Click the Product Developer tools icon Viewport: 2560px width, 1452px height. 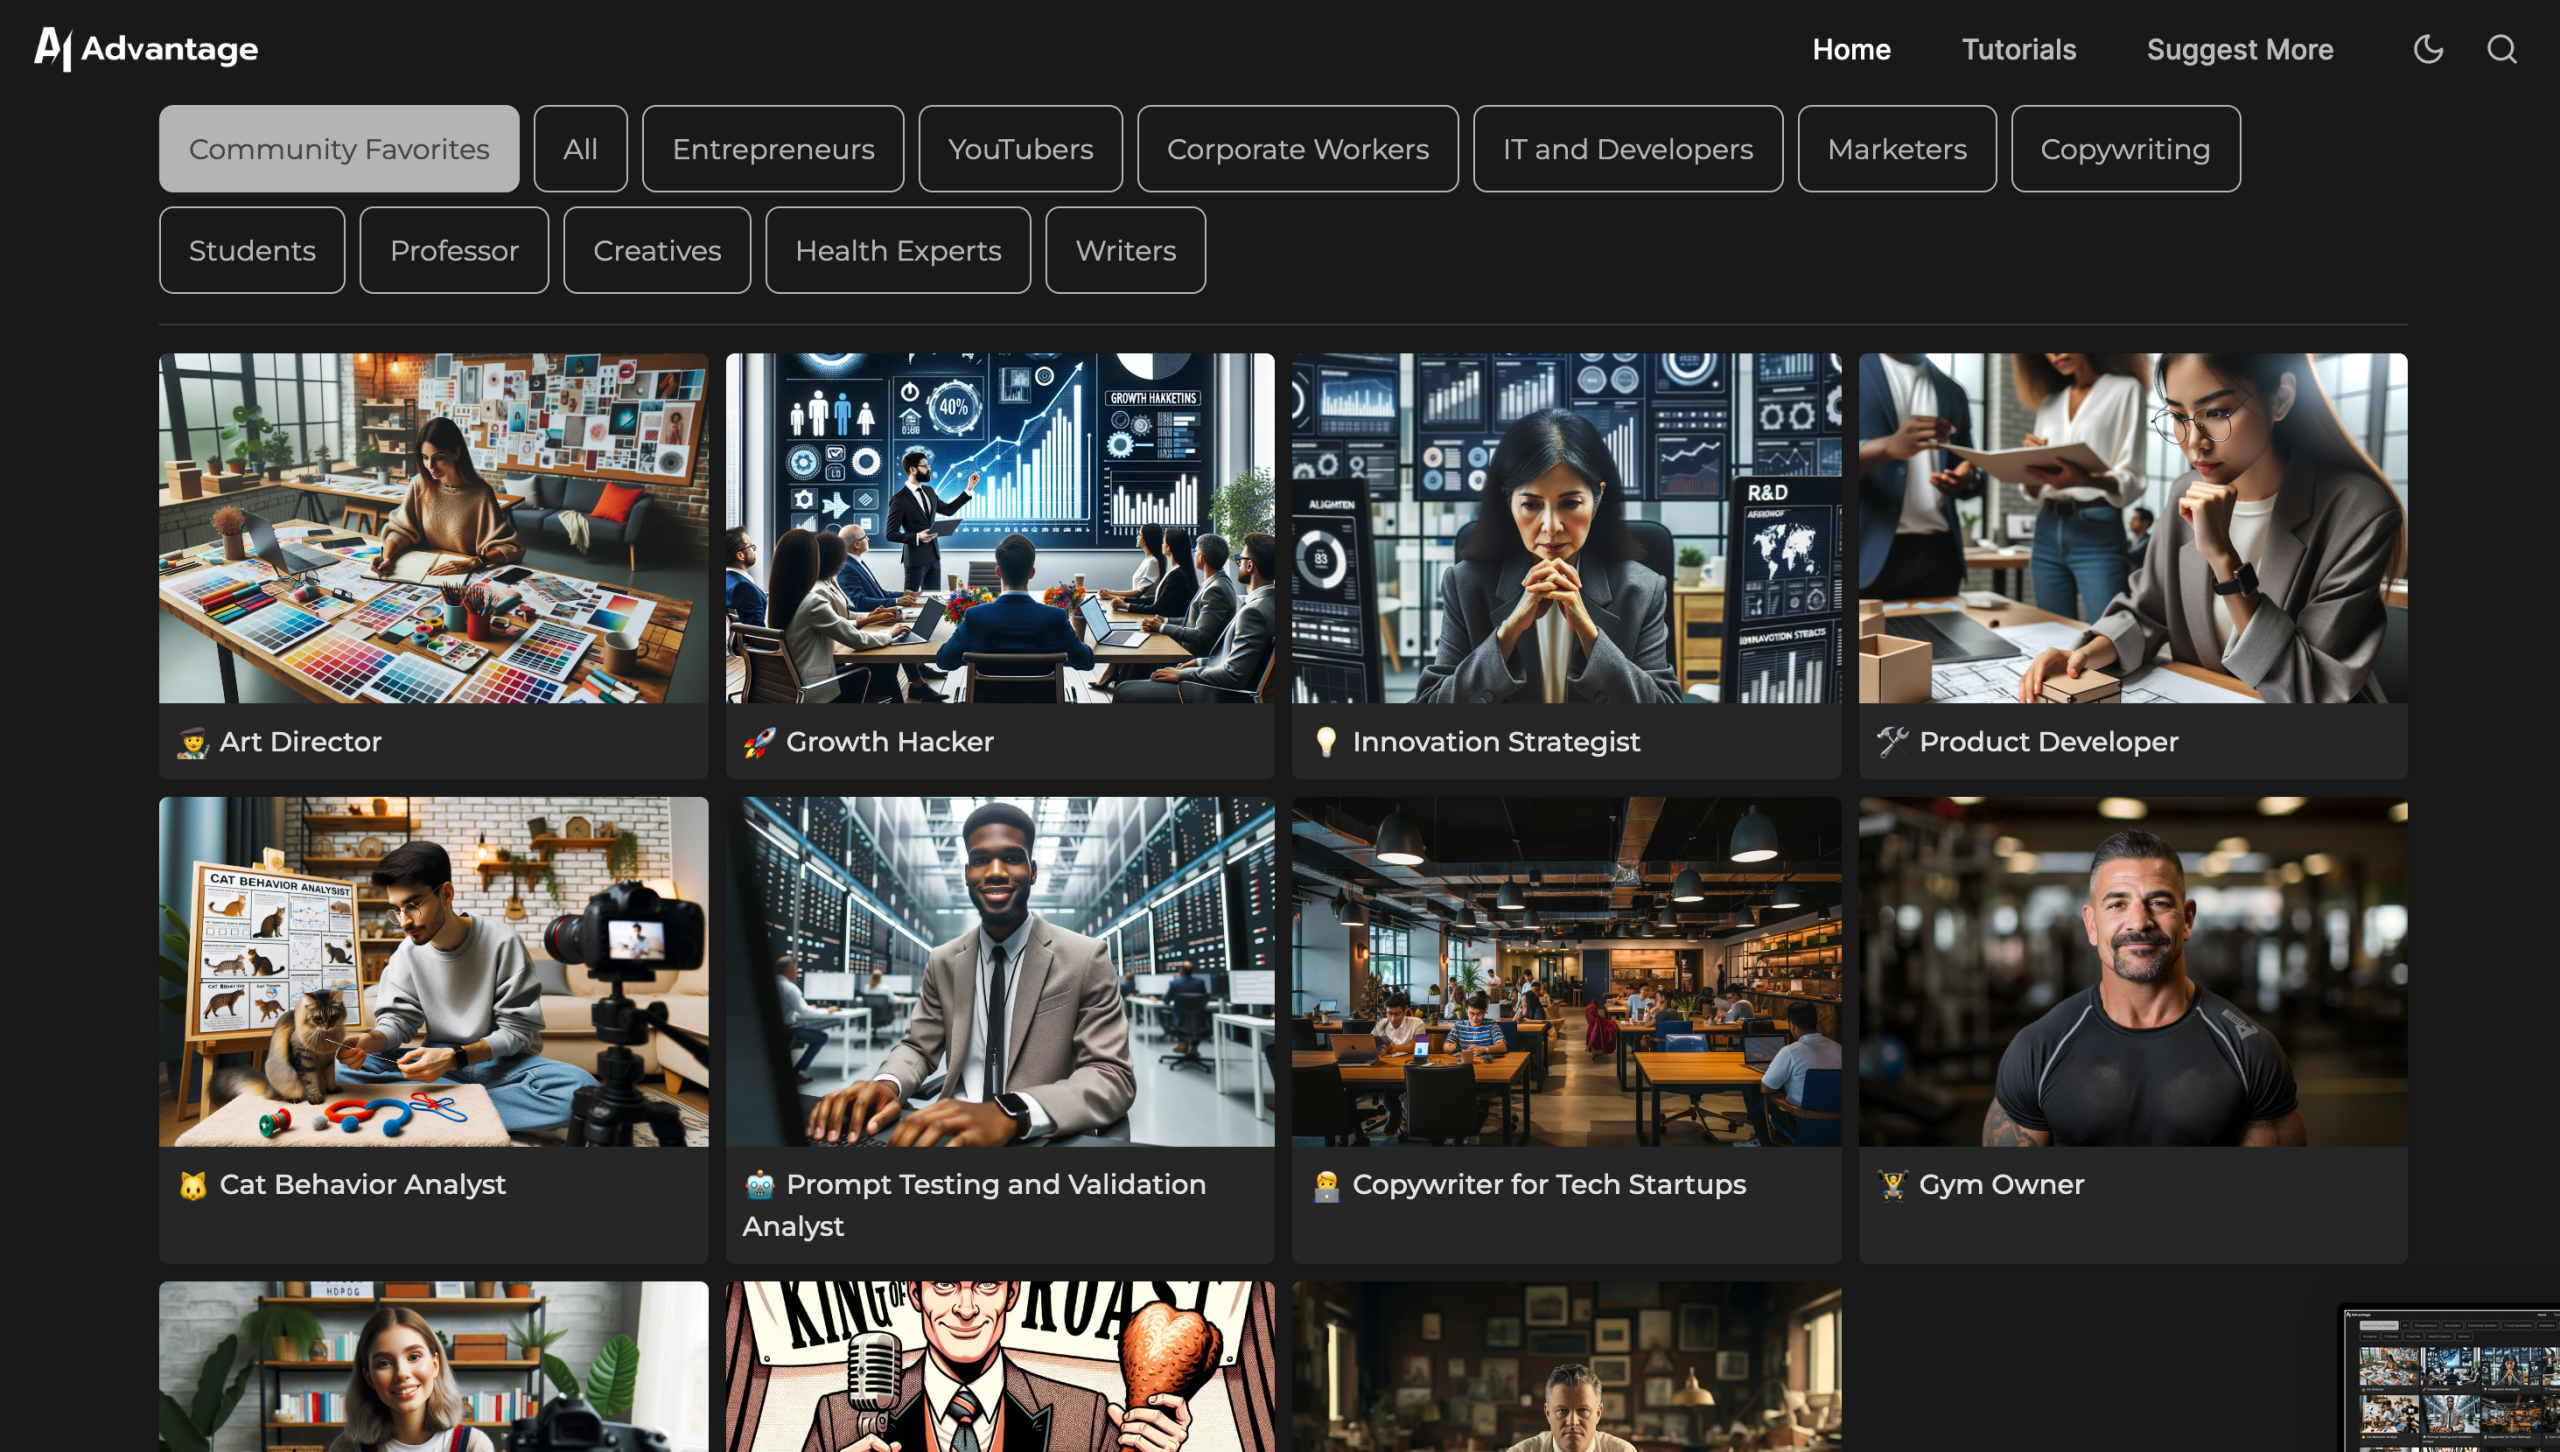point(1892,742)
